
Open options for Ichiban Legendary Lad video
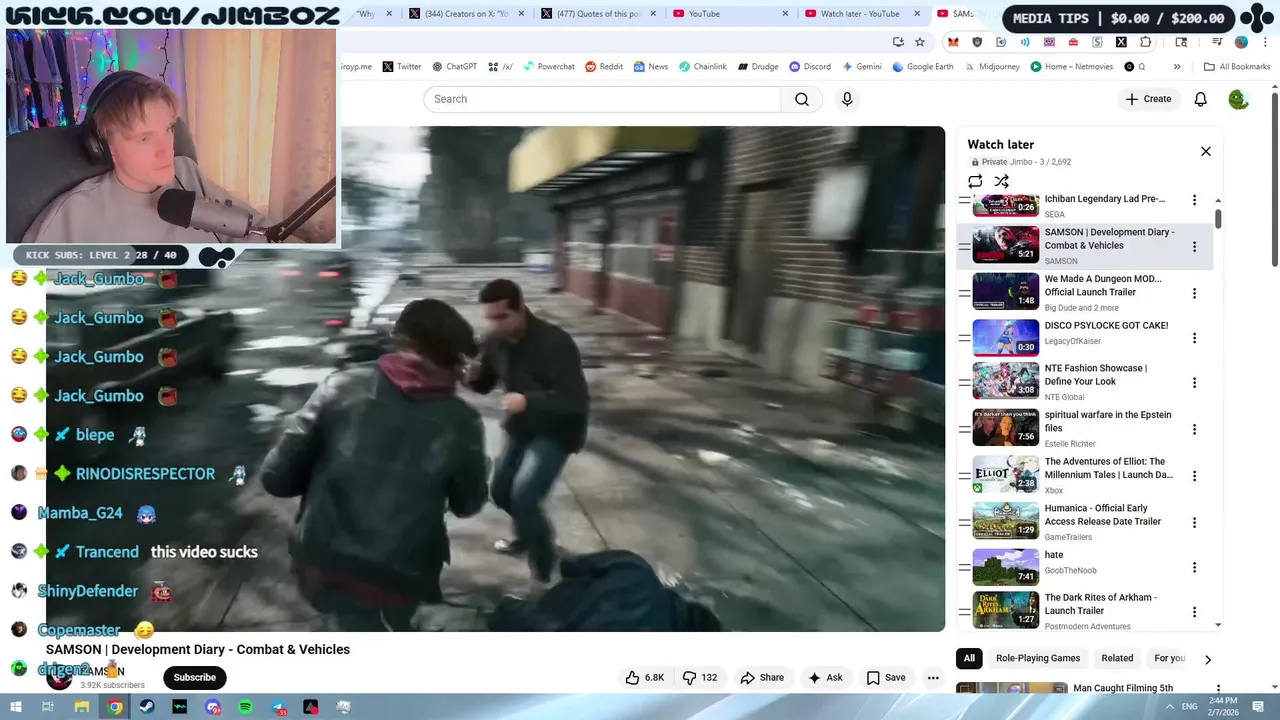point(1194,200)
